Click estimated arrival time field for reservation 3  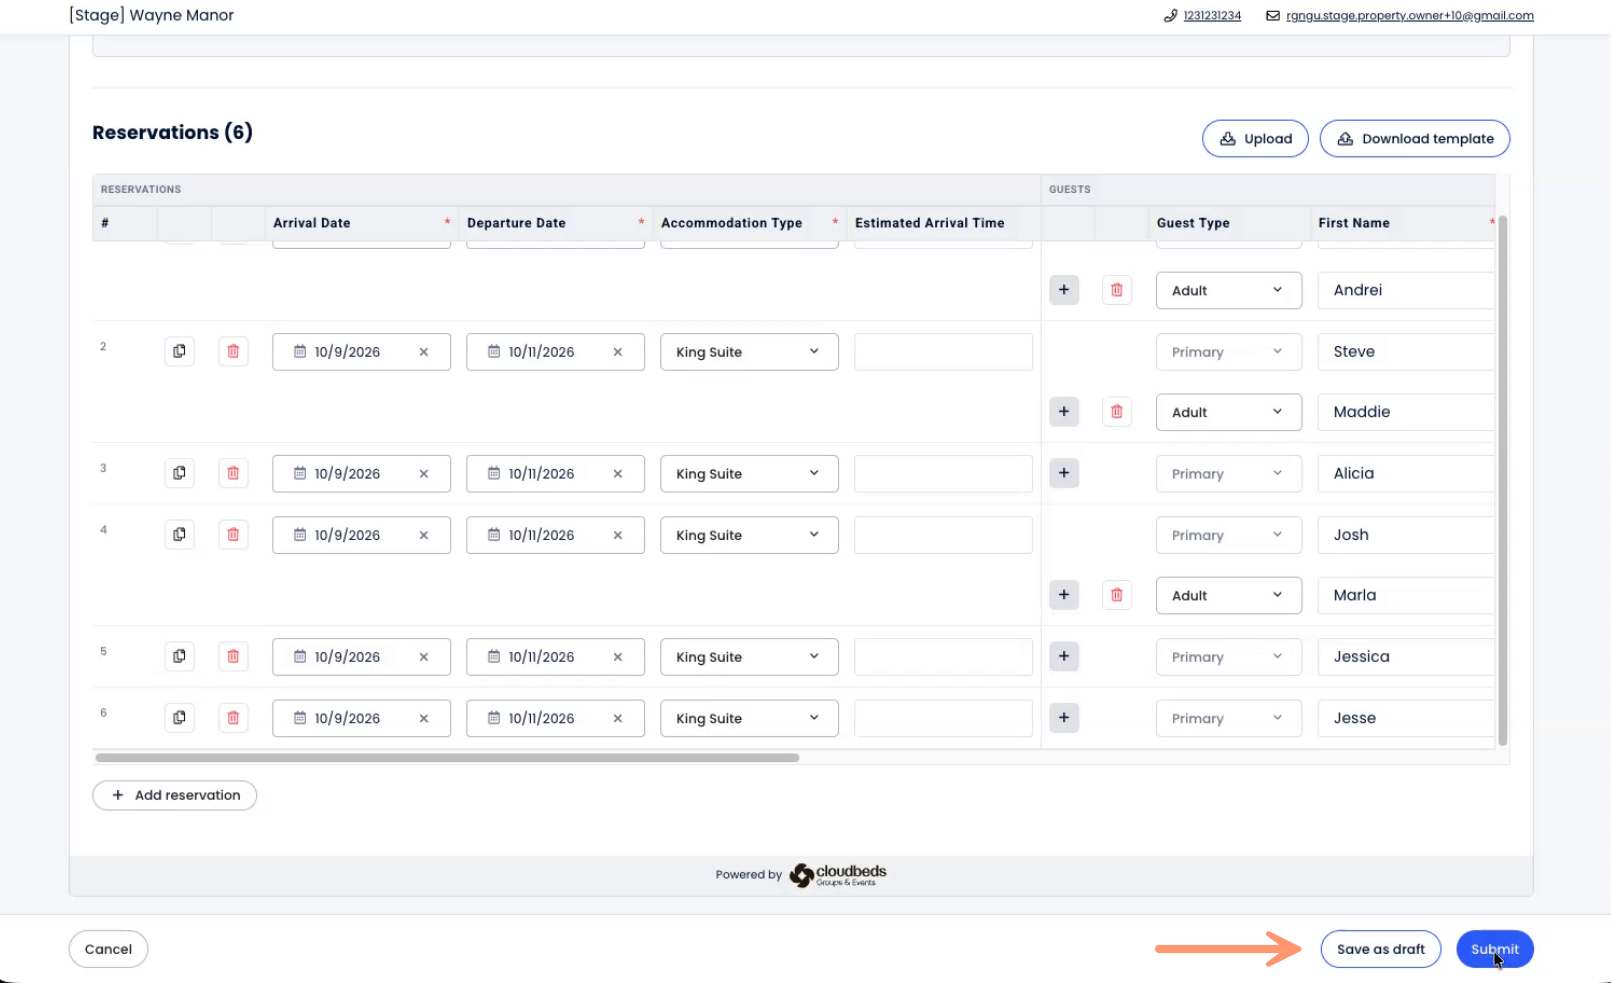942,473
